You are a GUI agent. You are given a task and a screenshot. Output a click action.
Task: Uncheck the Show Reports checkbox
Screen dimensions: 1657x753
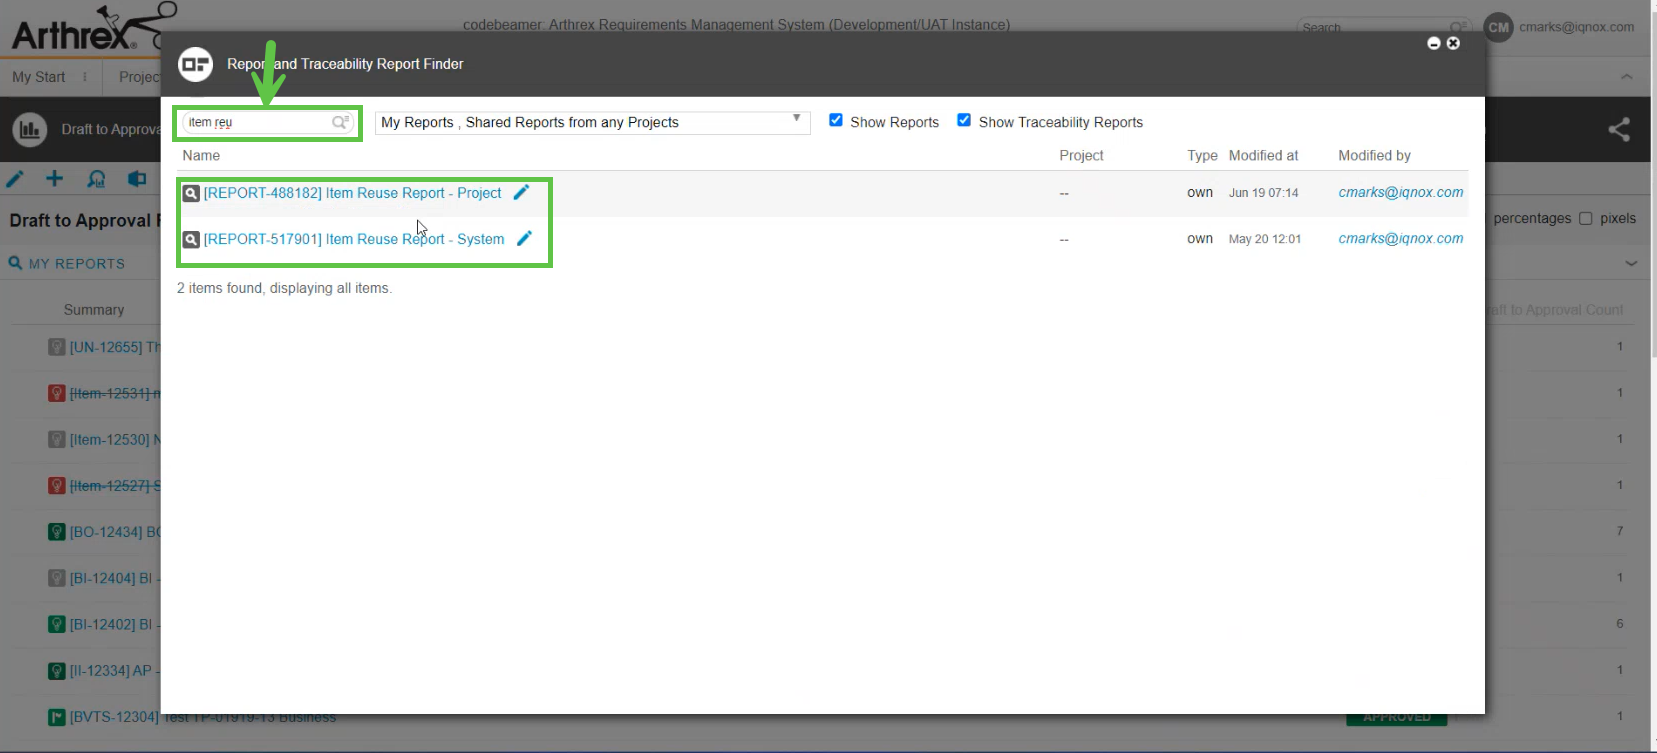coord(836,120)
